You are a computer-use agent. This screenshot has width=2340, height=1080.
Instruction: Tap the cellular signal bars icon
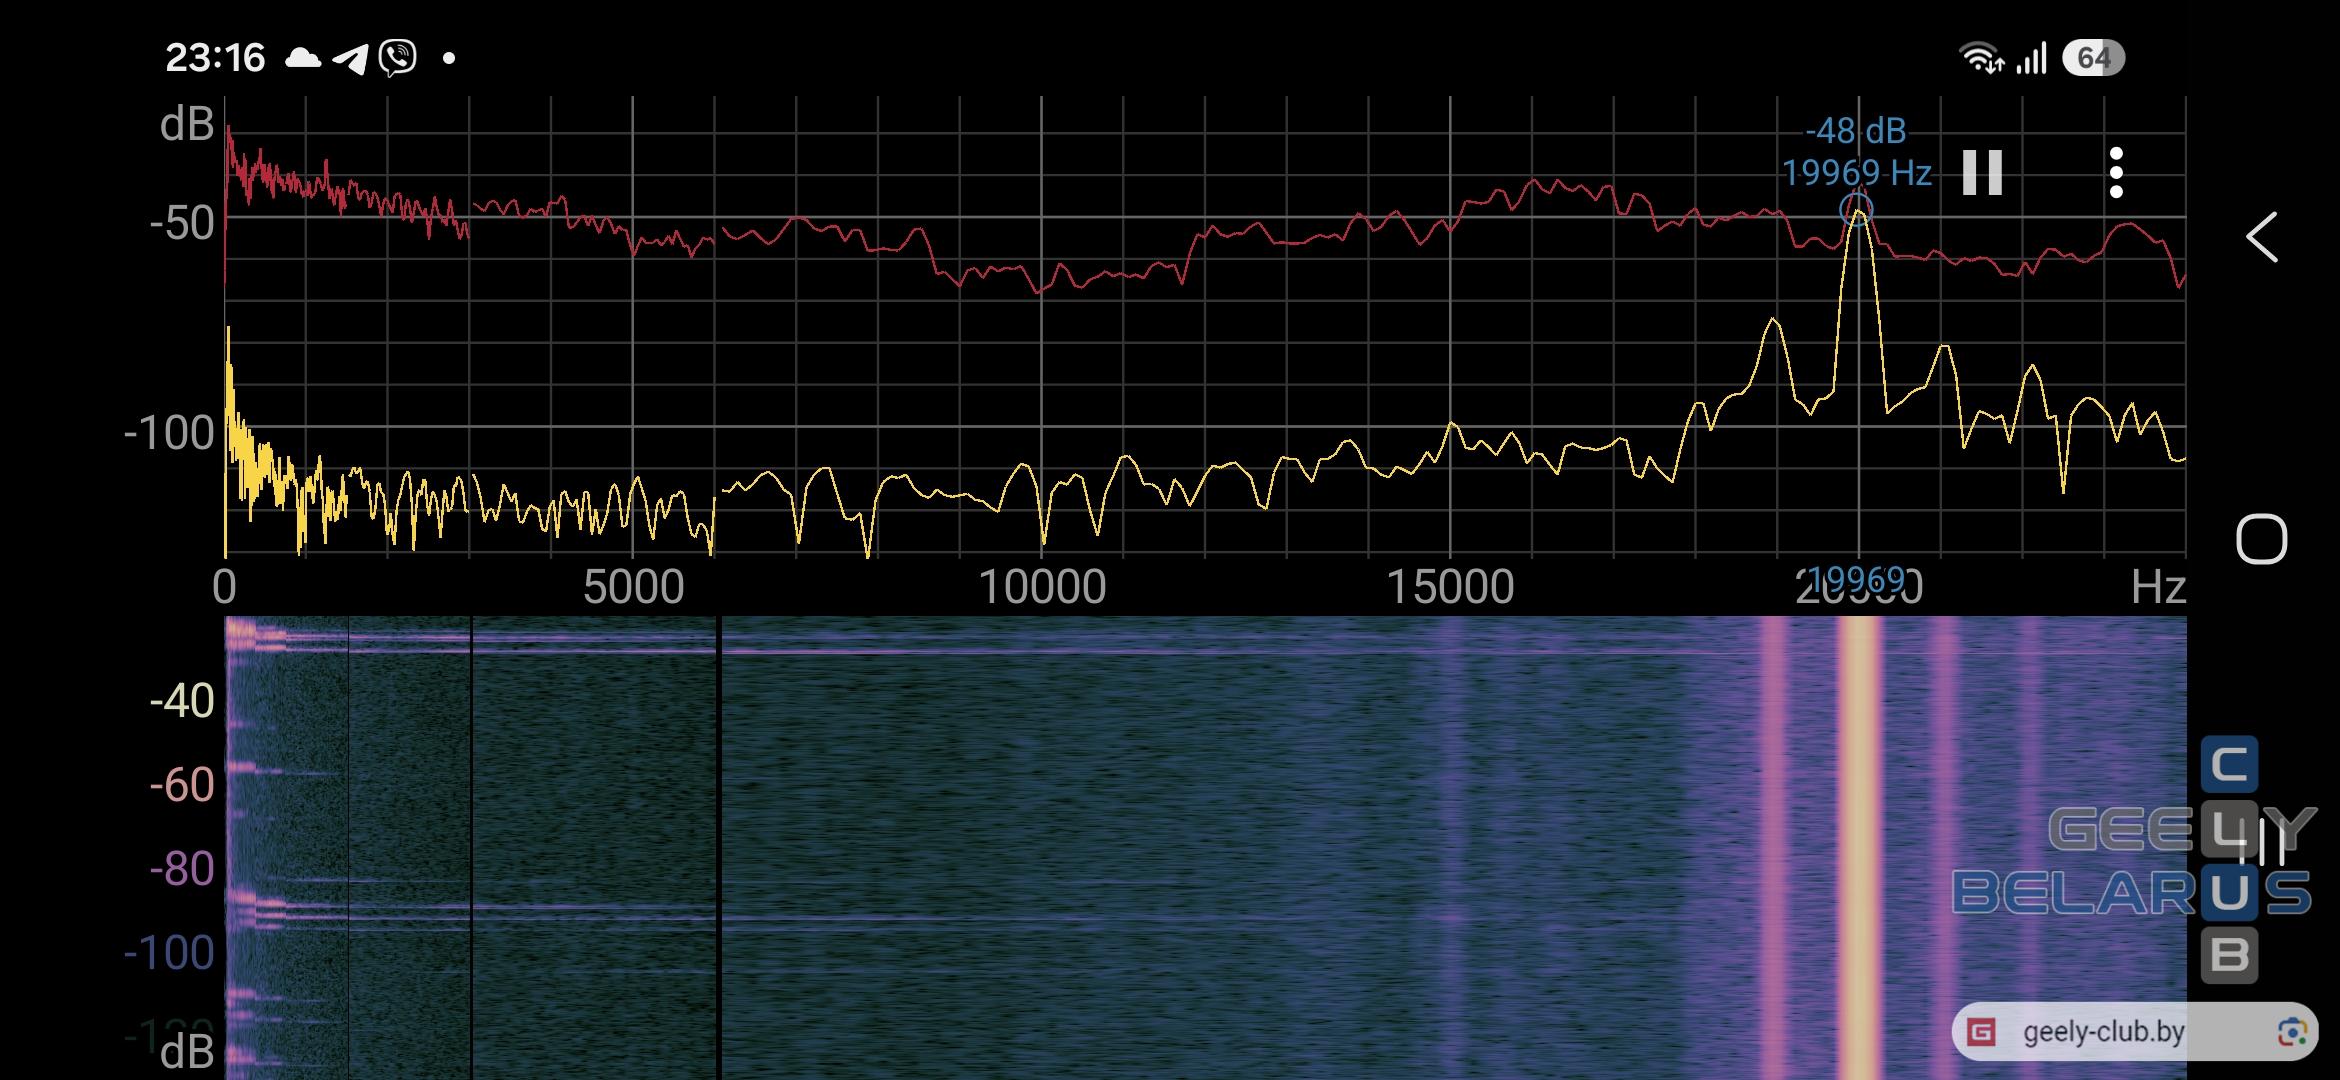[2031, 59]
